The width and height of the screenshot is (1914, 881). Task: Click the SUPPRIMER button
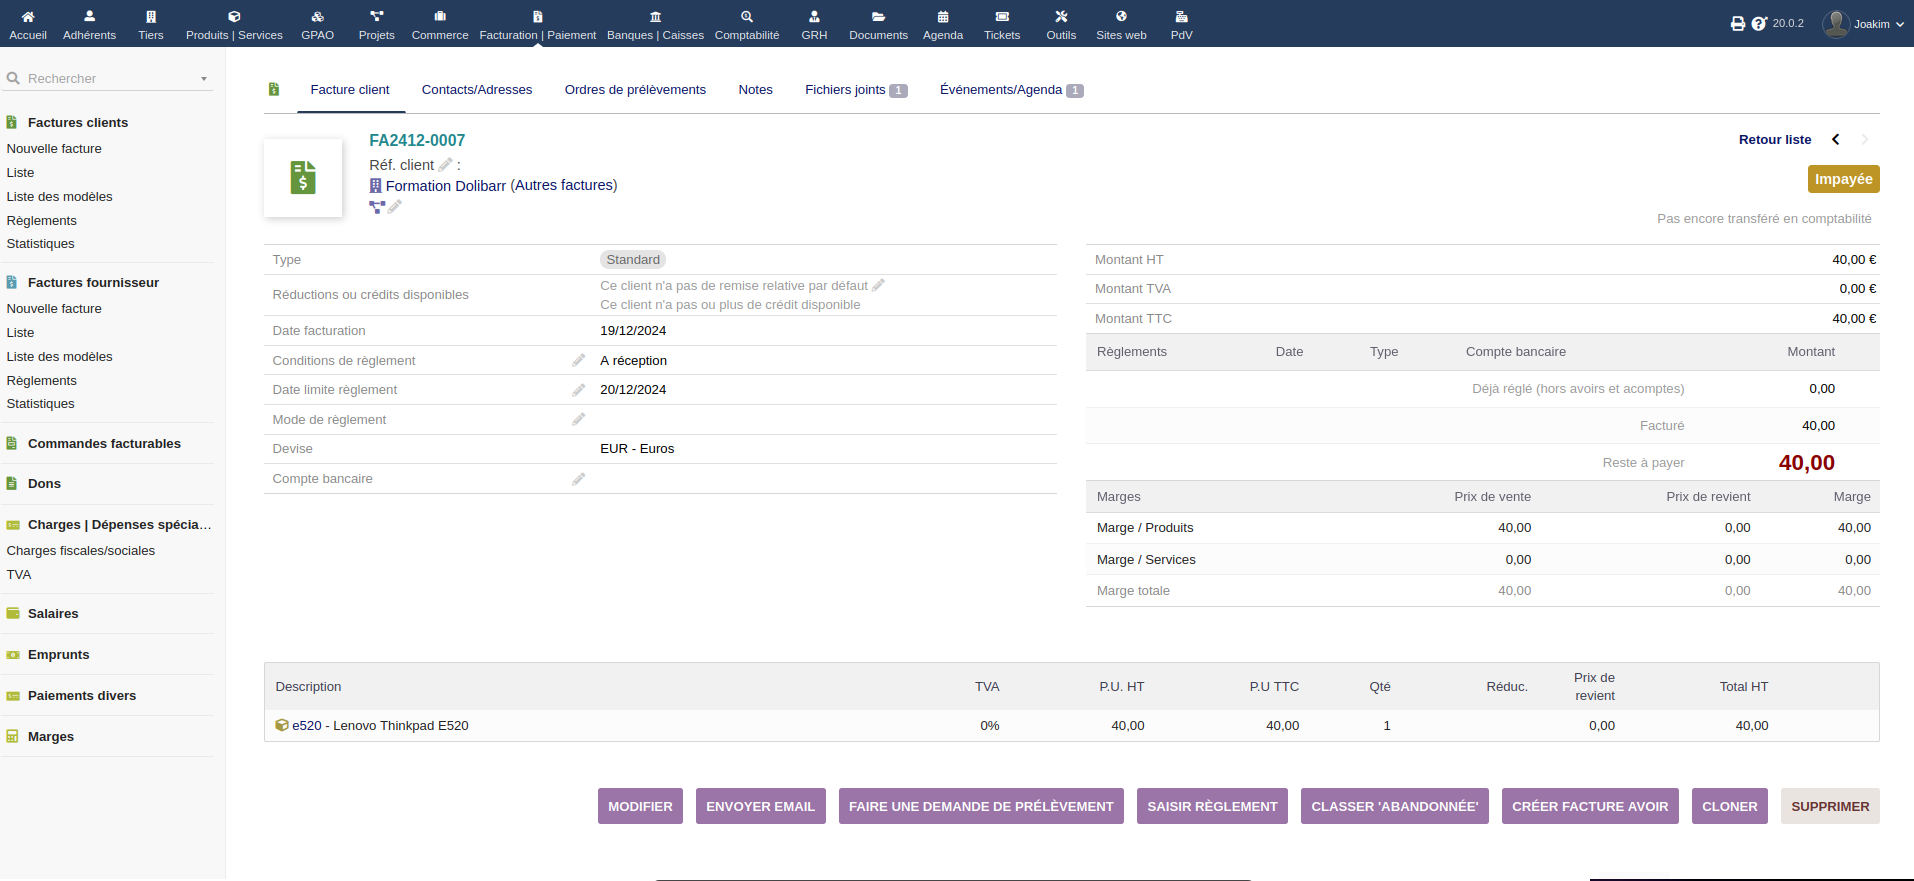click(x=1830, y=806)
